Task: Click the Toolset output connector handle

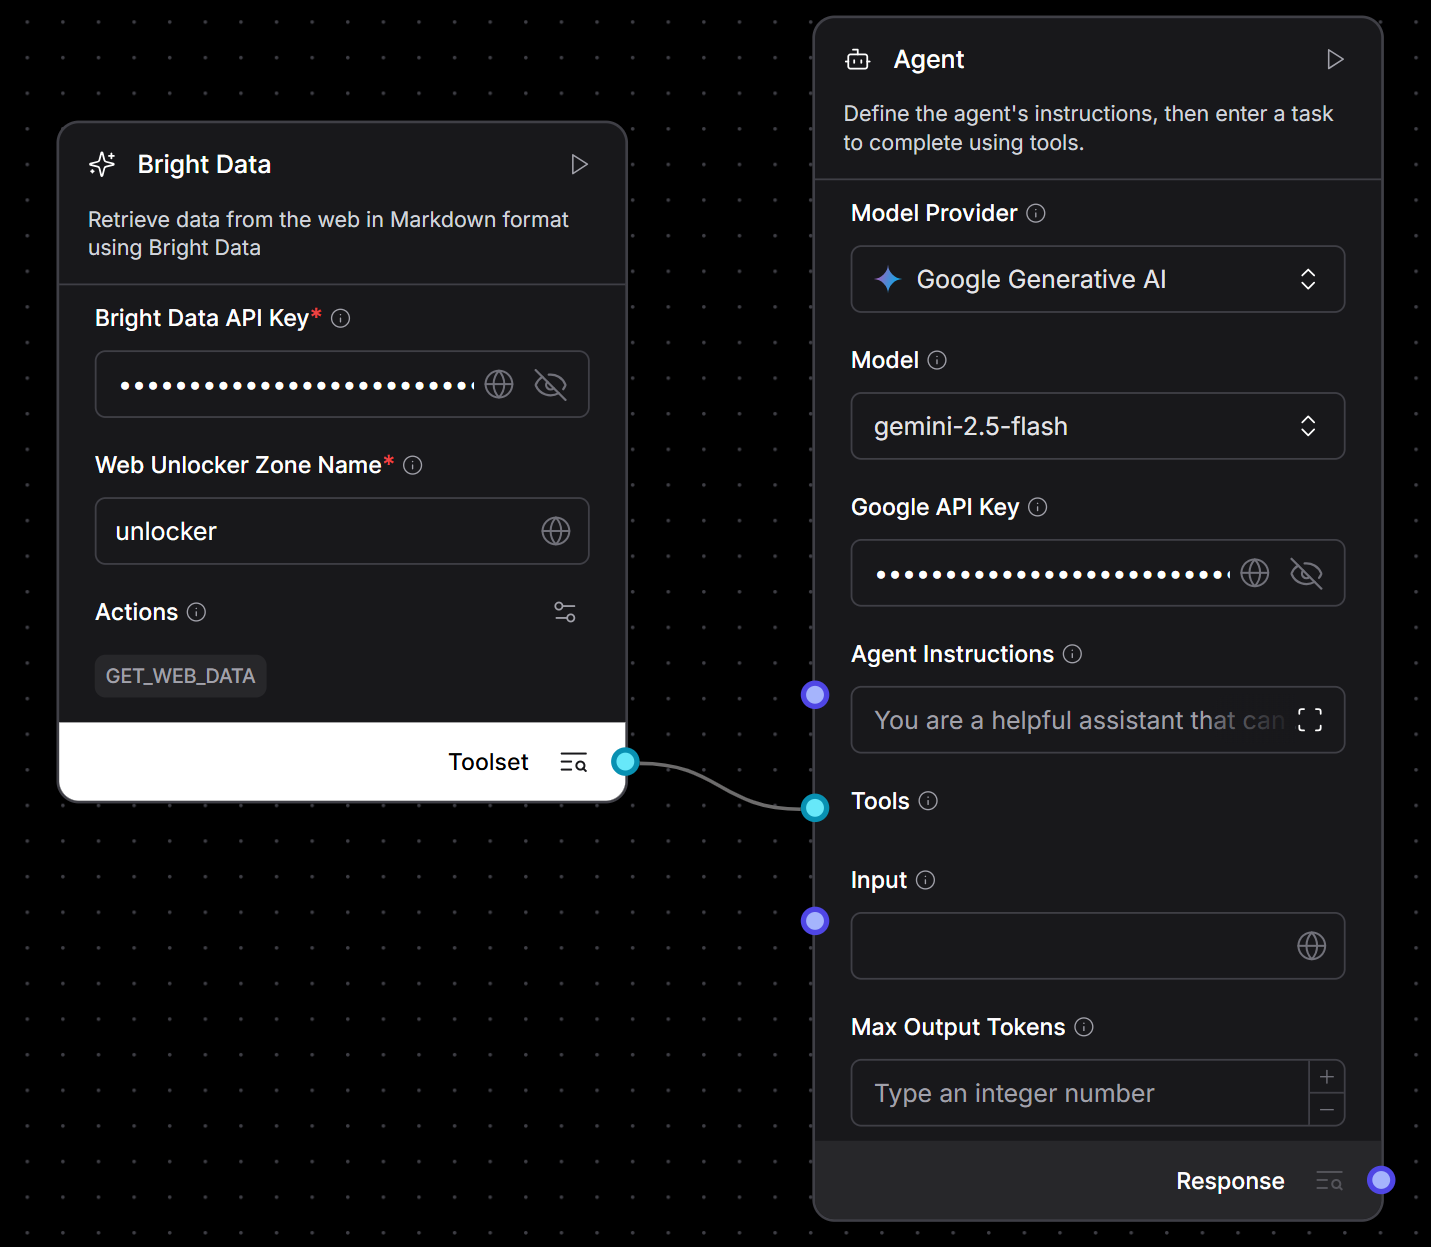Action: 625,762
